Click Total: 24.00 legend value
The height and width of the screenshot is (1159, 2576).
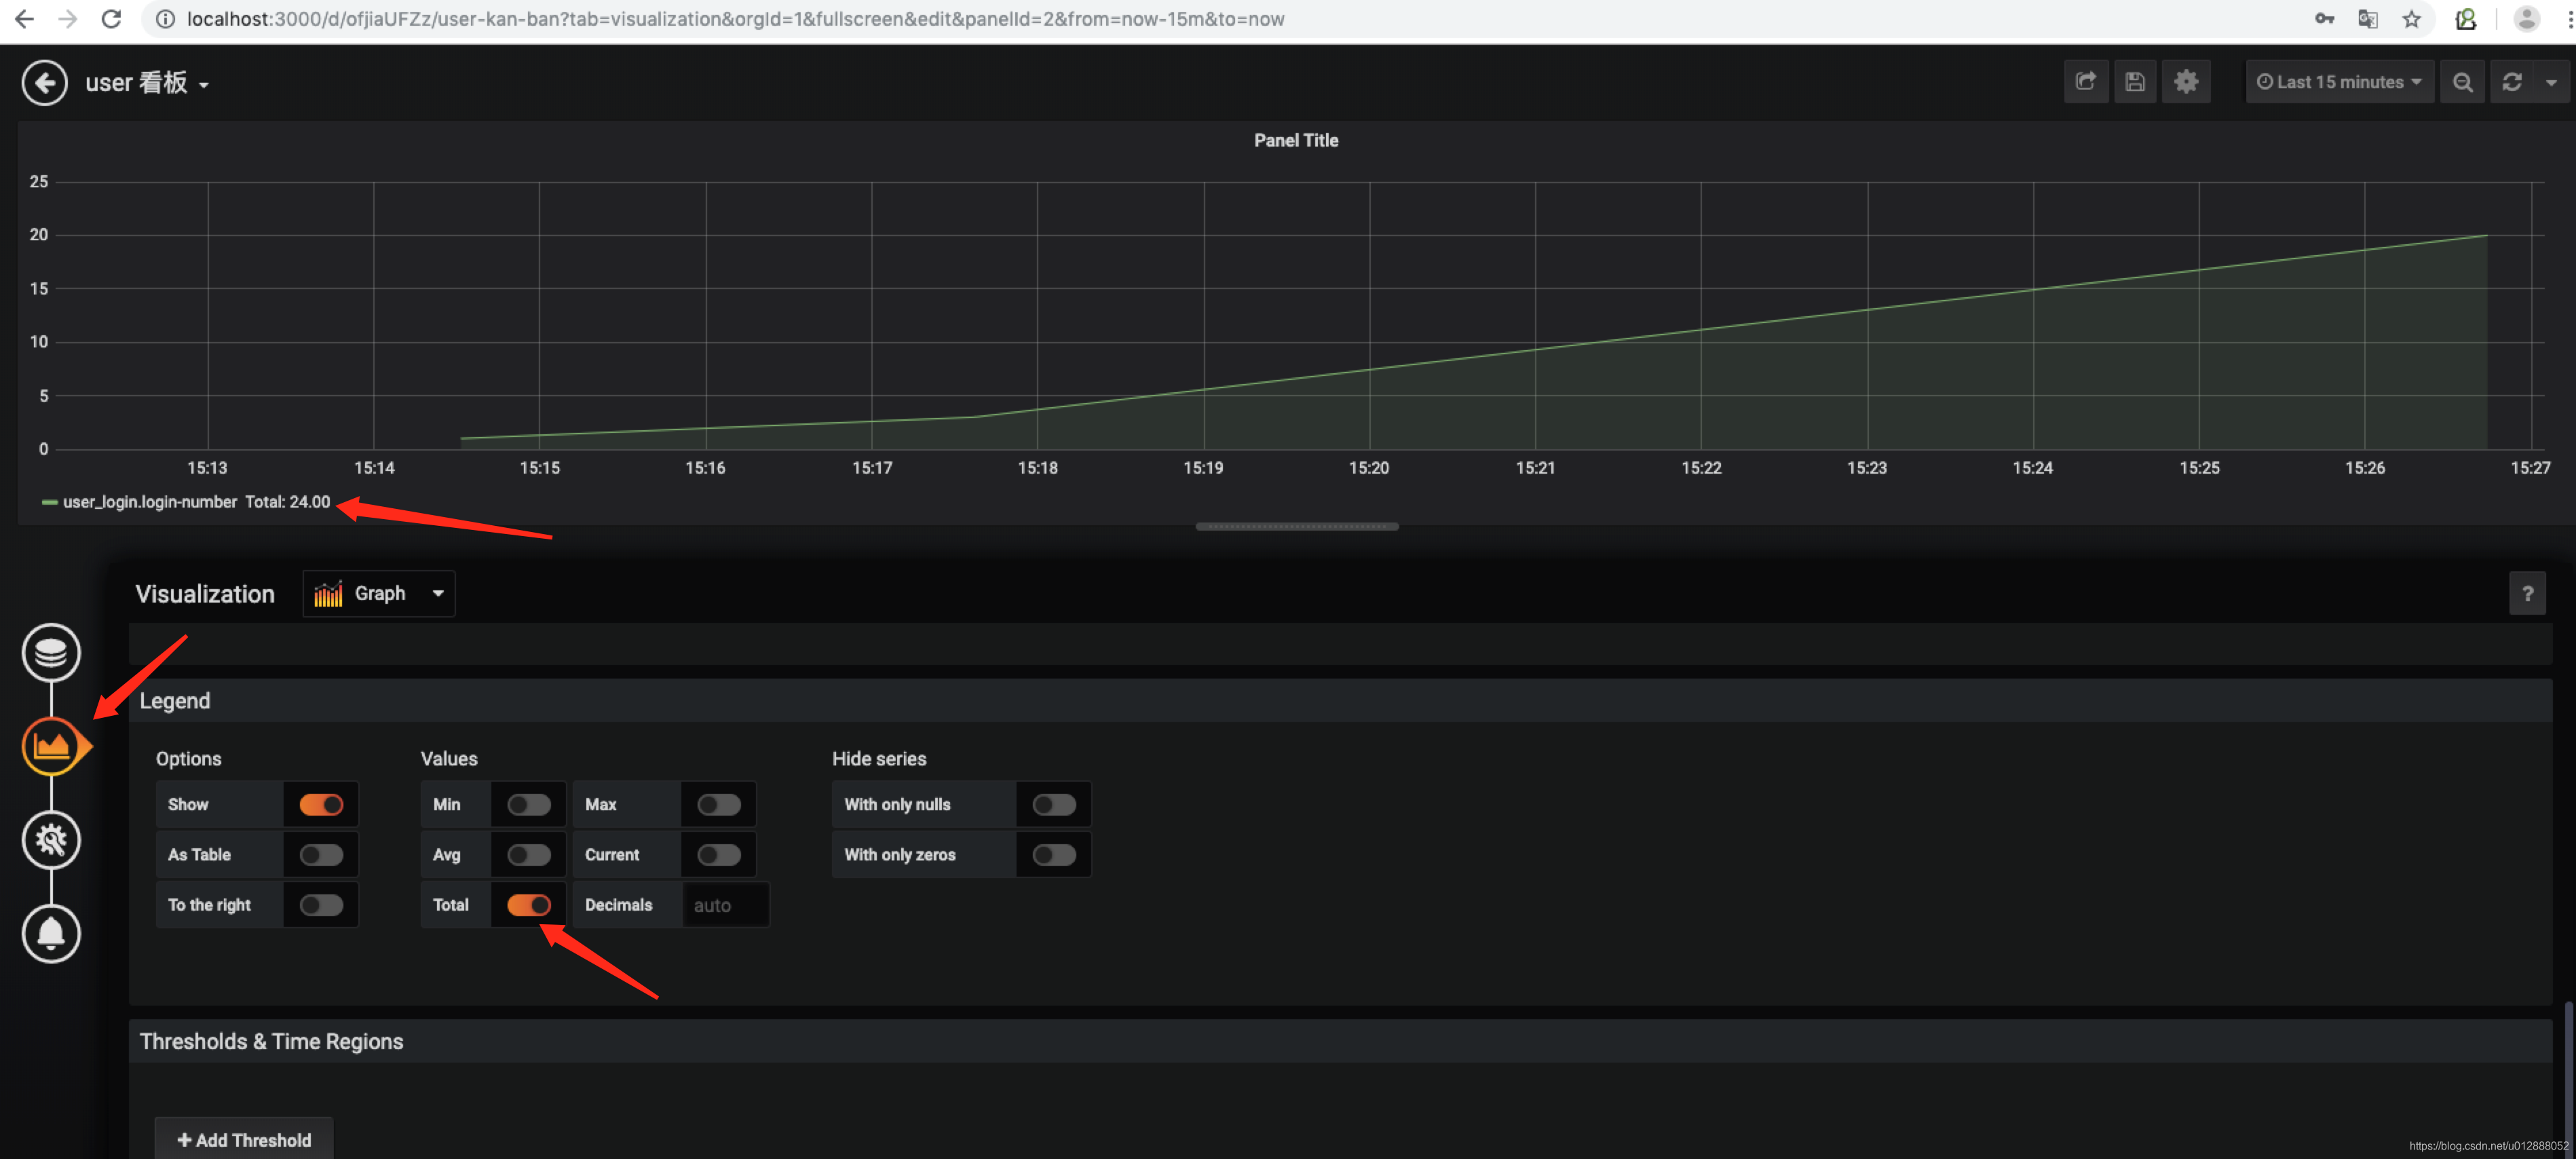[x=288, y=502]
